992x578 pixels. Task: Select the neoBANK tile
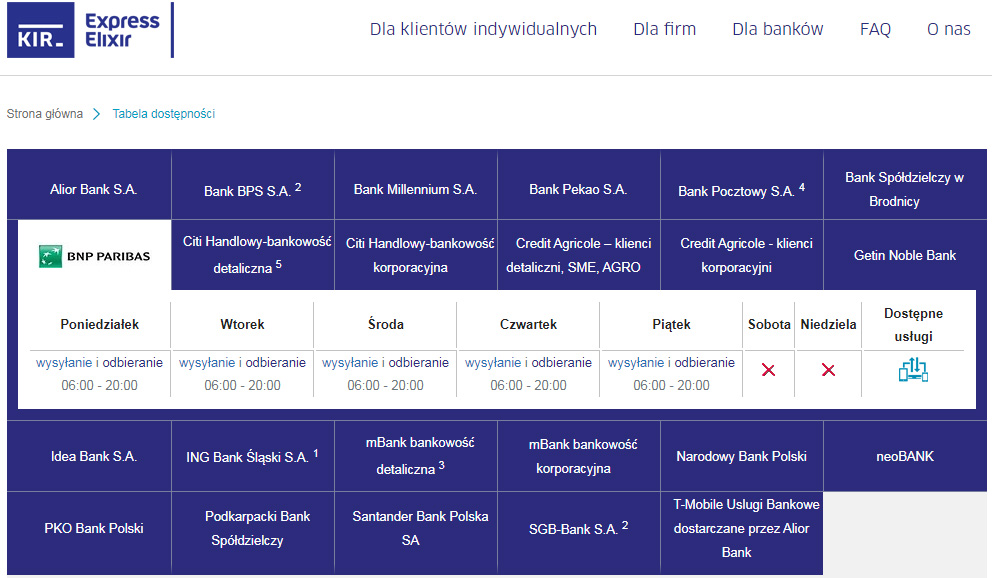click(x=905, y=456)
